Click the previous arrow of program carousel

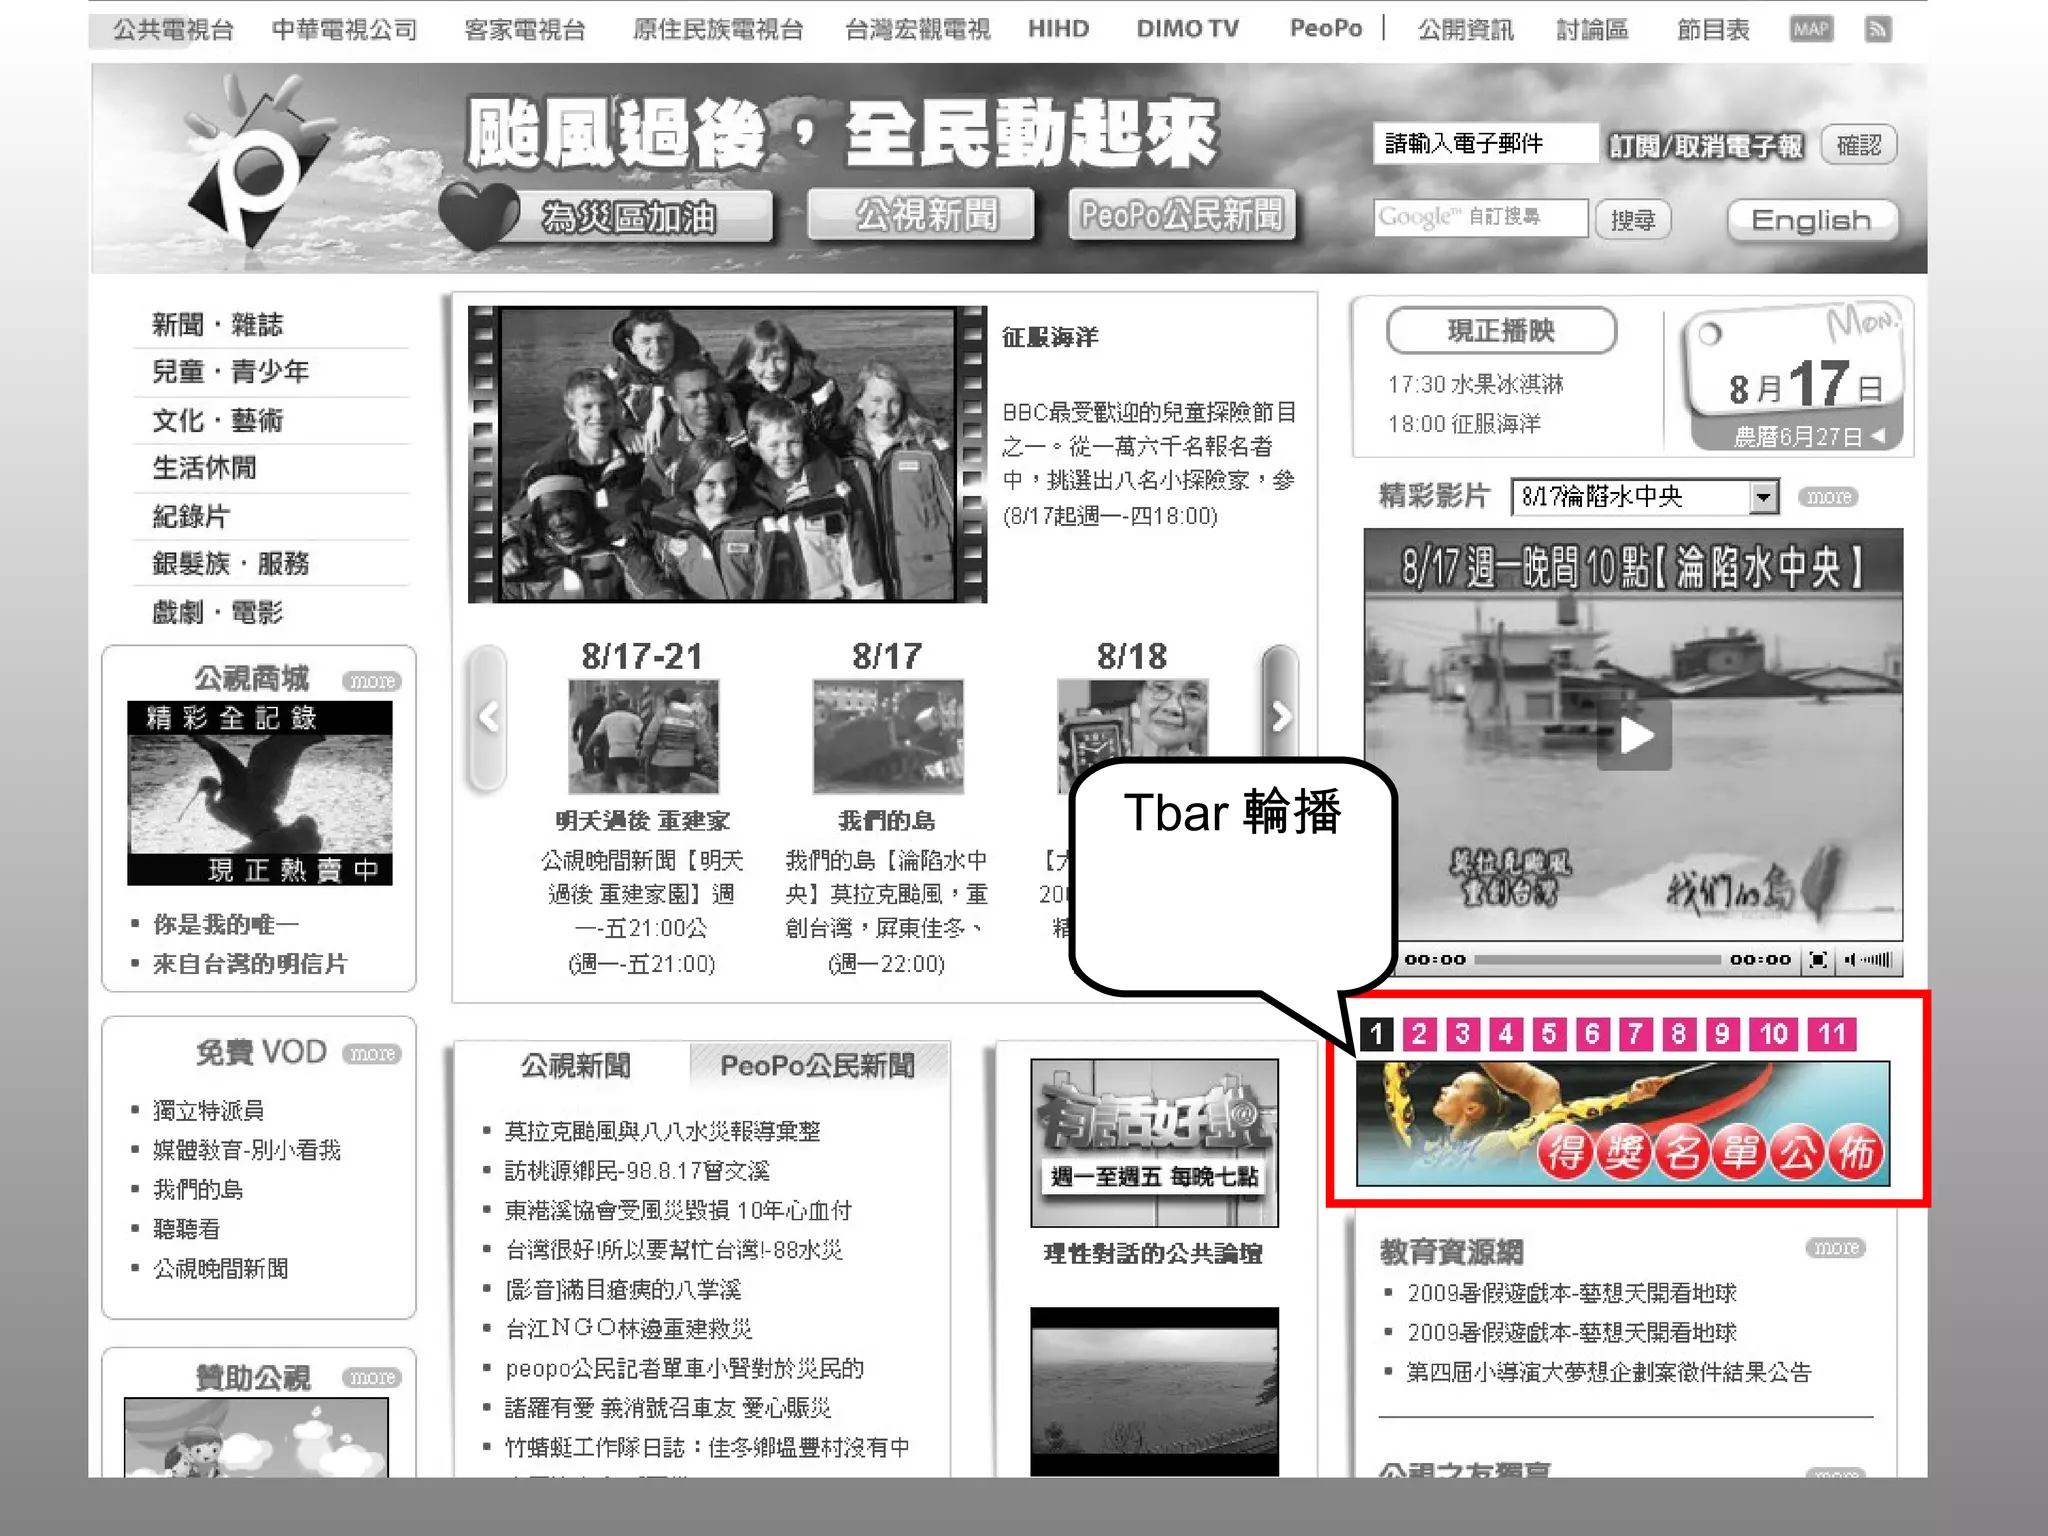488,717
